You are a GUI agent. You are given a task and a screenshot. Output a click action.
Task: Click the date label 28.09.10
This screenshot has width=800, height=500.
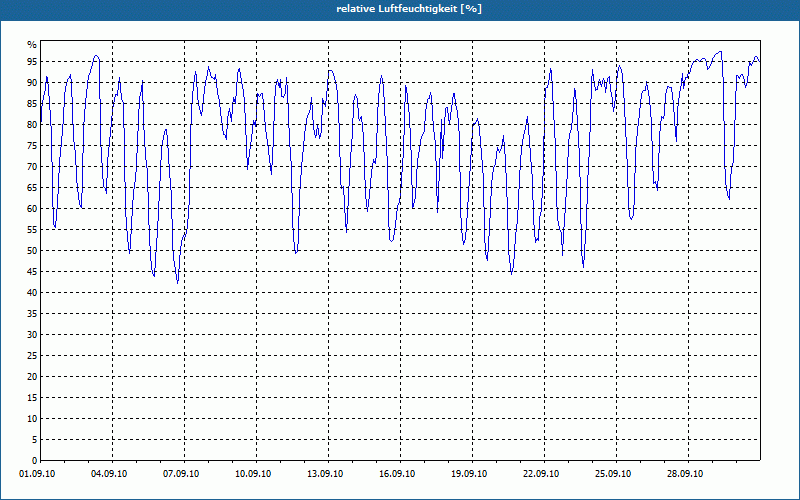pos(685,474)
